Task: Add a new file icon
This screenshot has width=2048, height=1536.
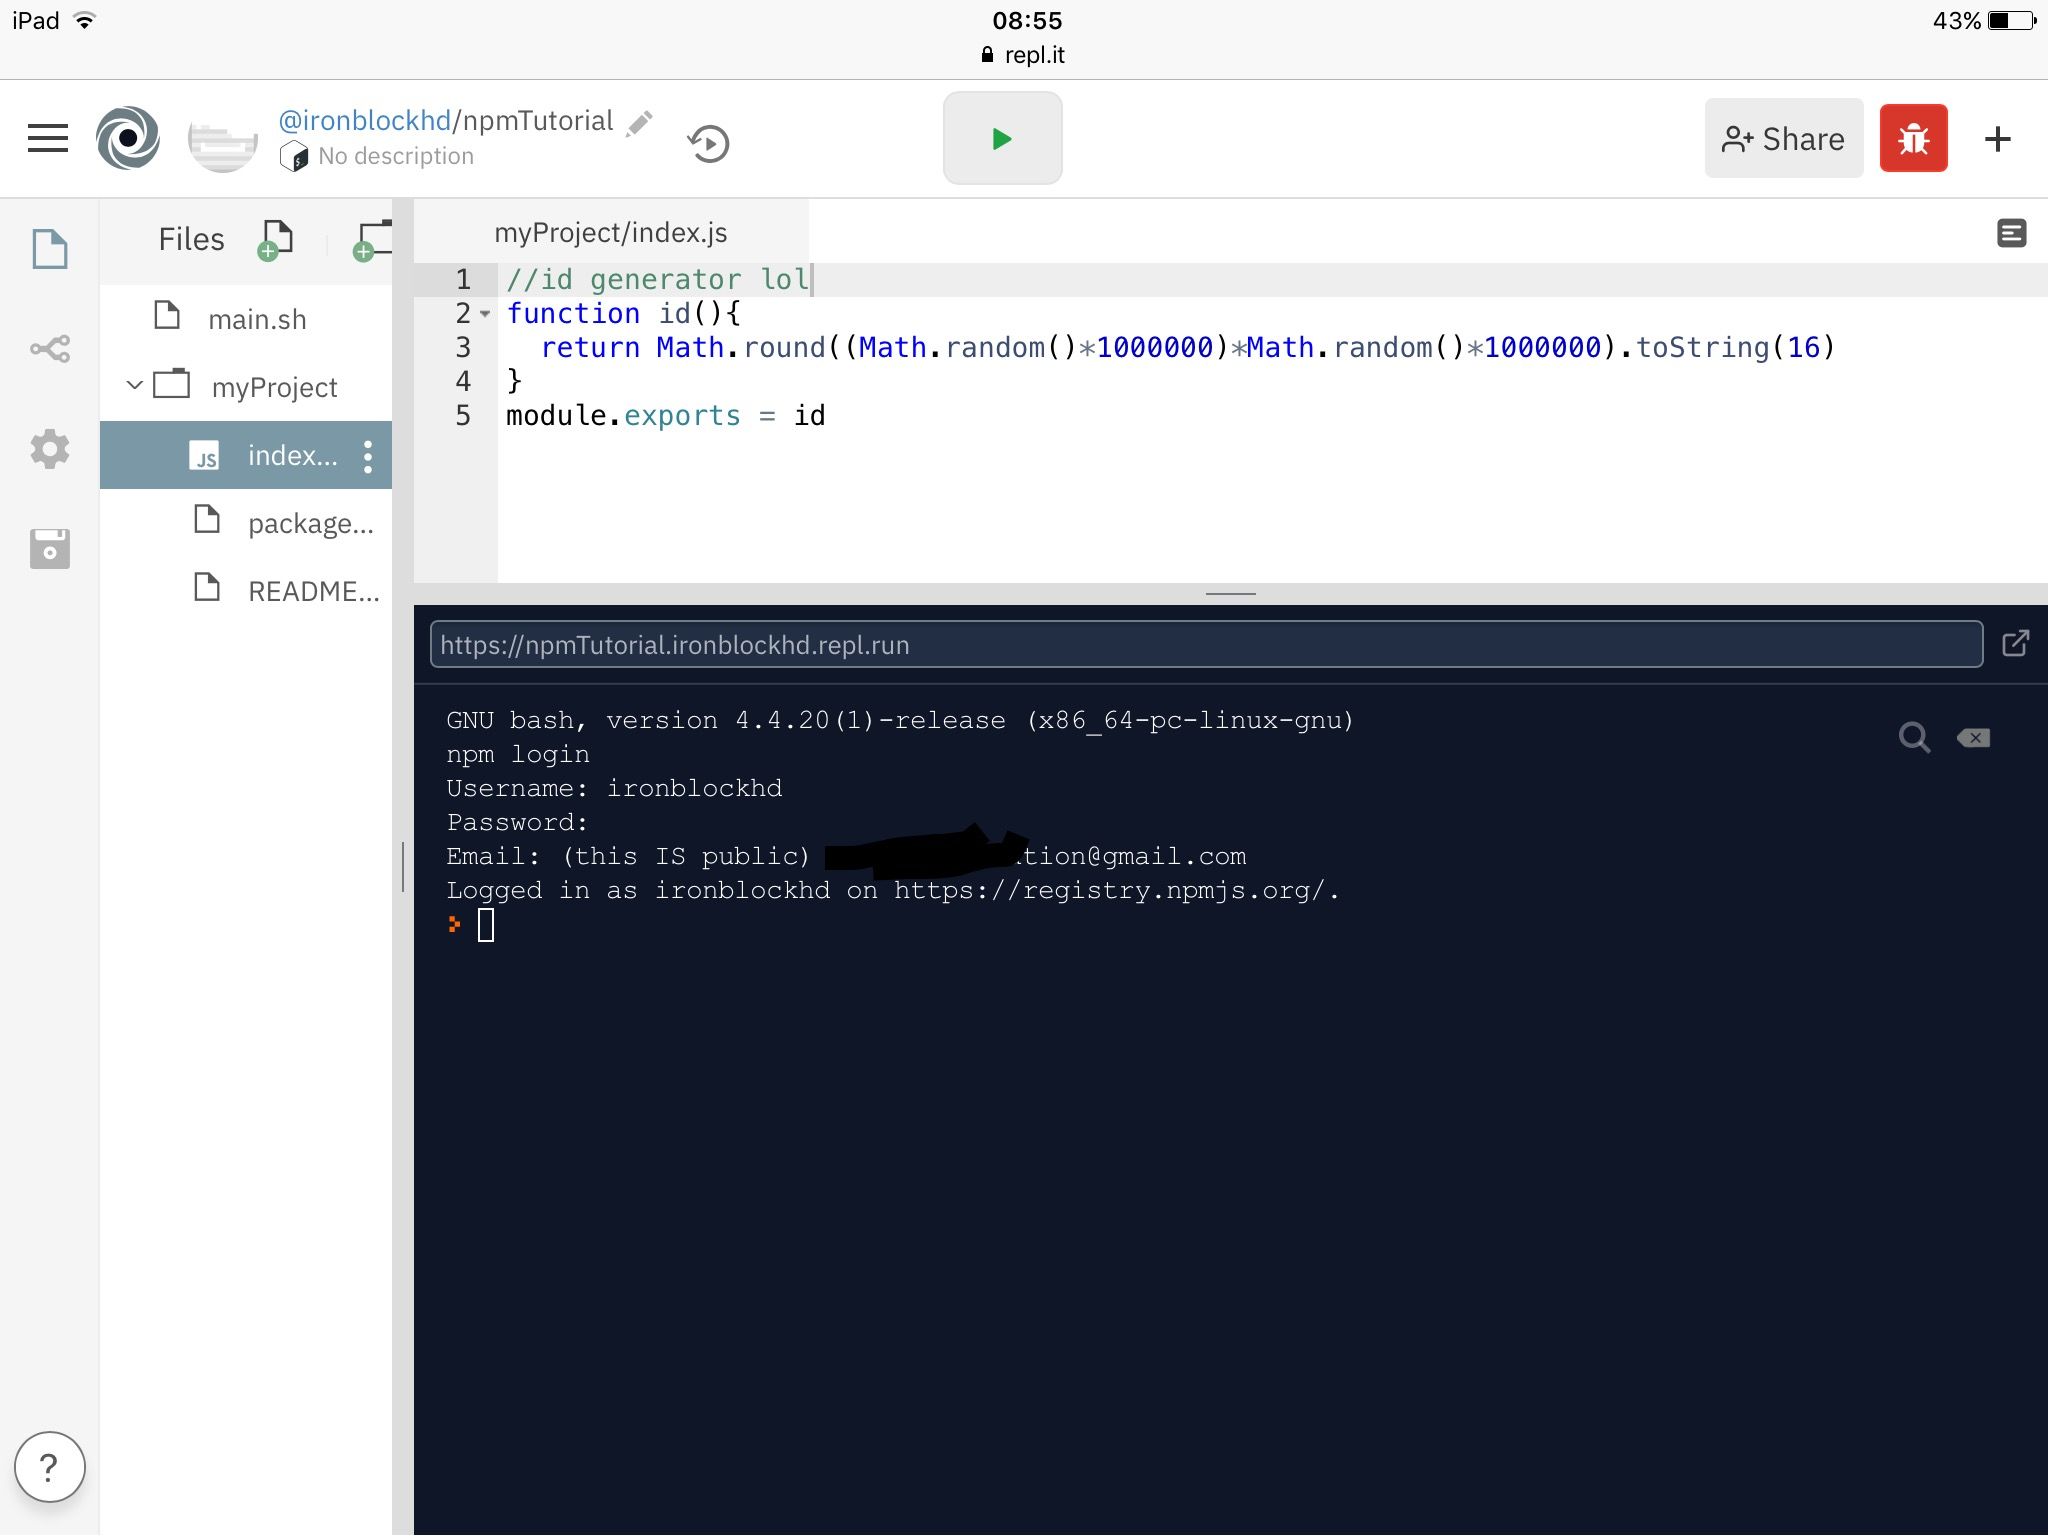Action: pyautogui.click(x=275, y=240)
